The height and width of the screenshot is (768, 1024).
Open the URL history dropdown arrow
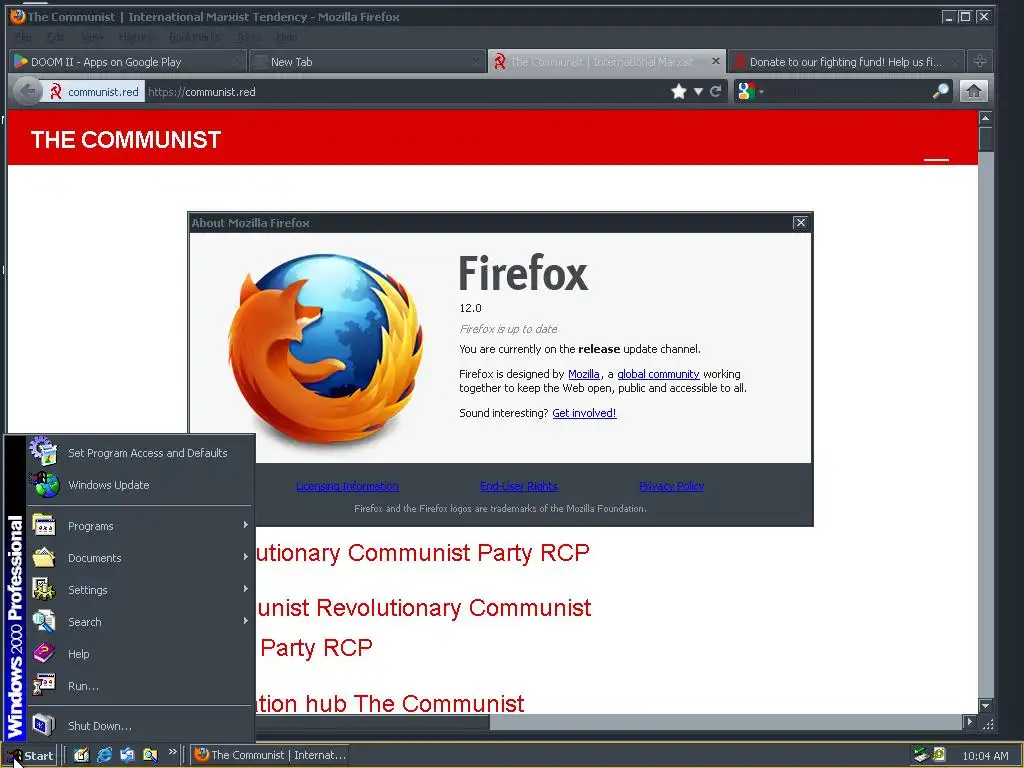click(x=698, y=91)
